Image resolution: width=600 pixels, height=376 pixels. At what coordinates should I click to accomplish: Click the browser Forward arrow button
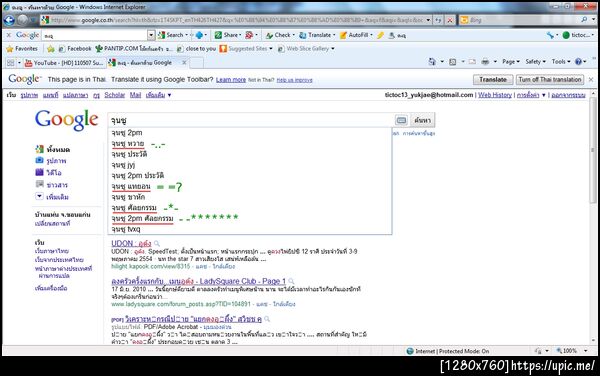(23, 20)
